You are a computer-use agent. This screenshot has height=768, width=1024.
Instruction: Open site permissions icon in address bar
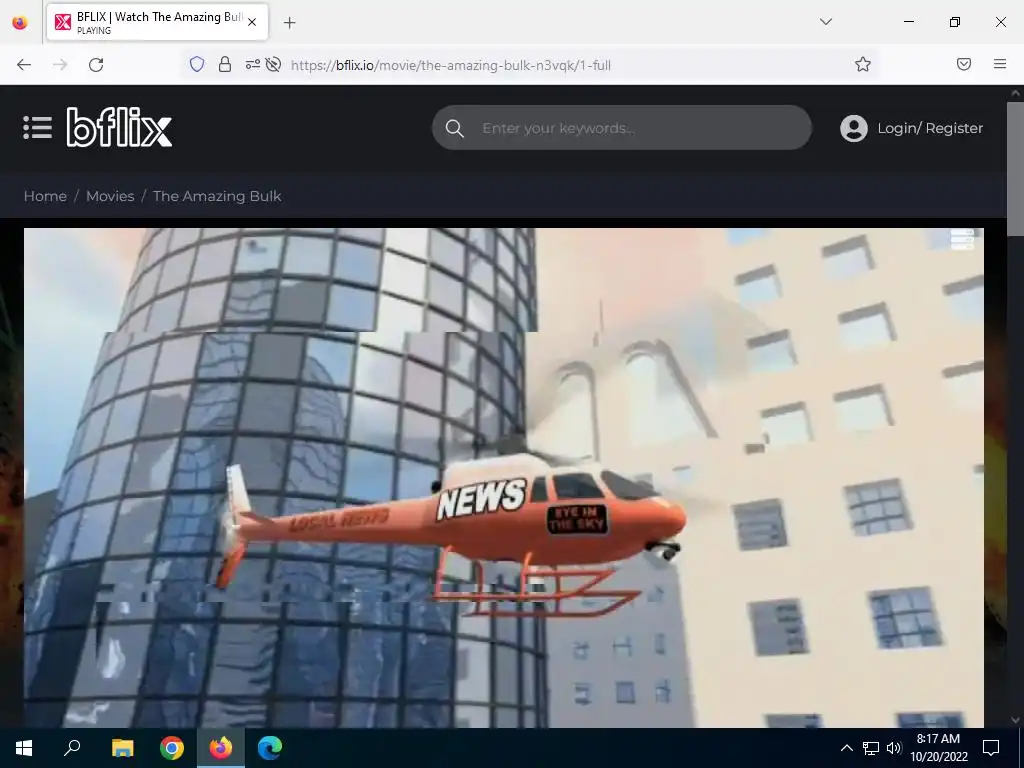point(252,64)
